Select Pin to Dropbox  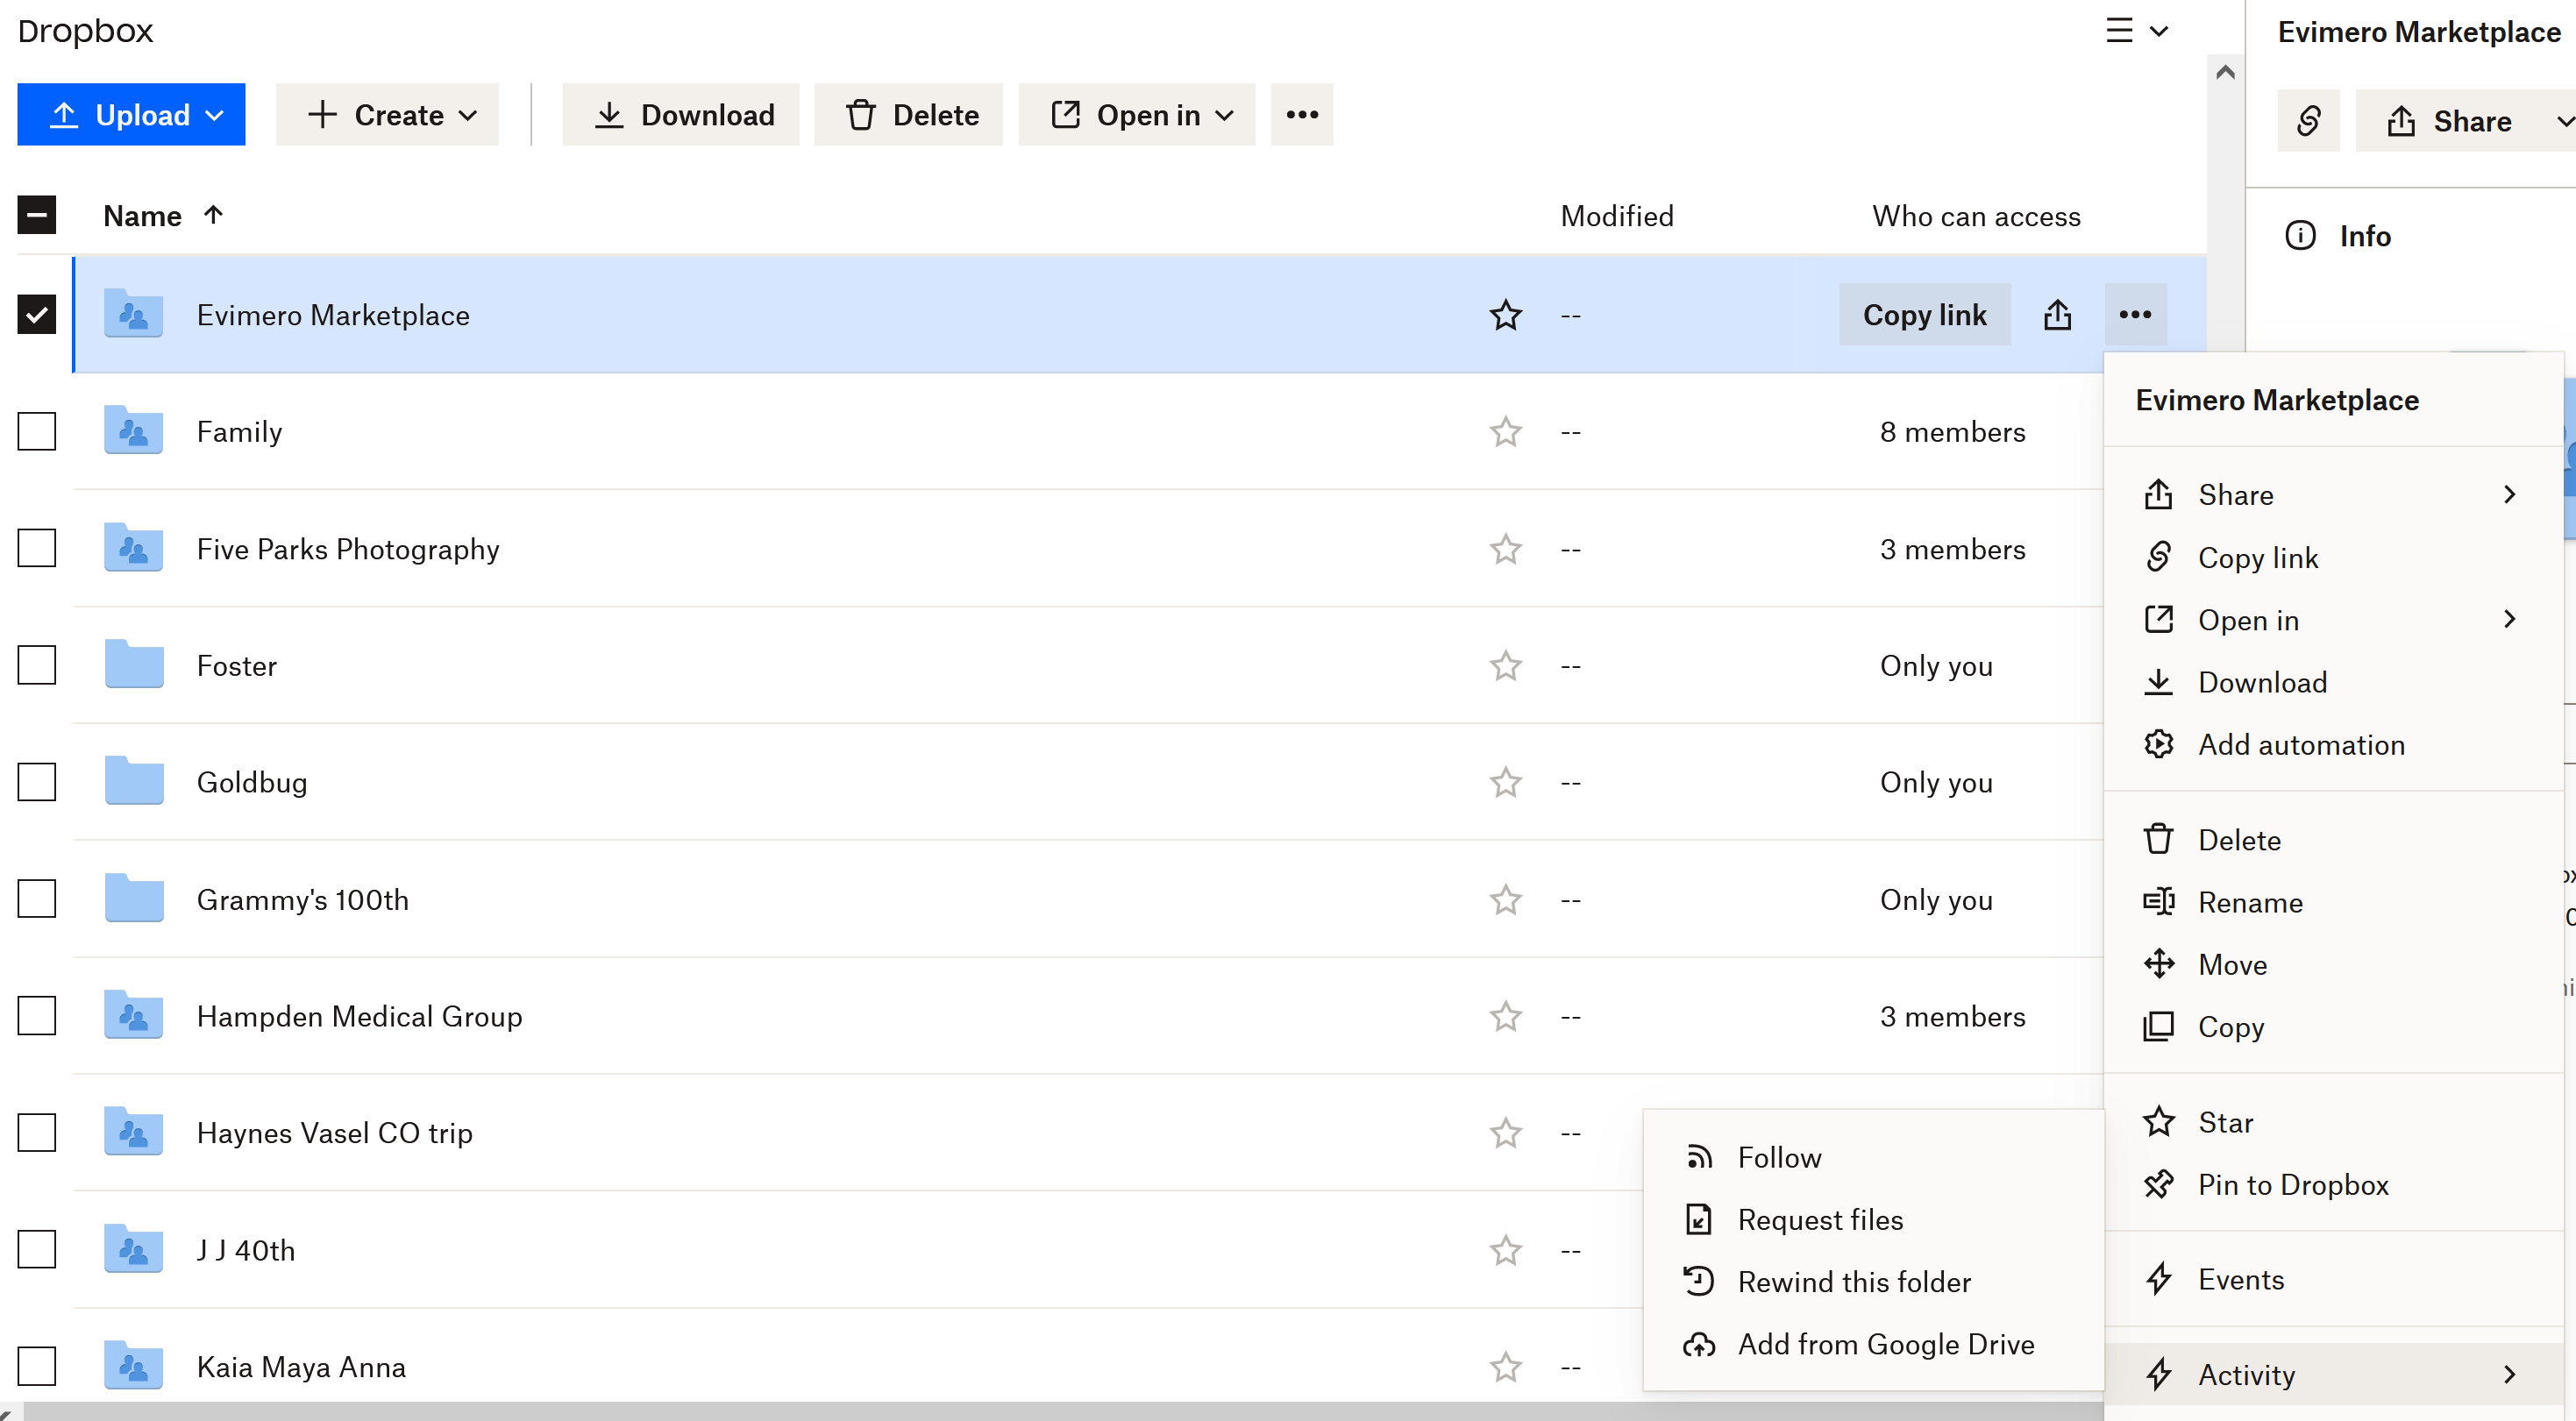point(2333,1184)
